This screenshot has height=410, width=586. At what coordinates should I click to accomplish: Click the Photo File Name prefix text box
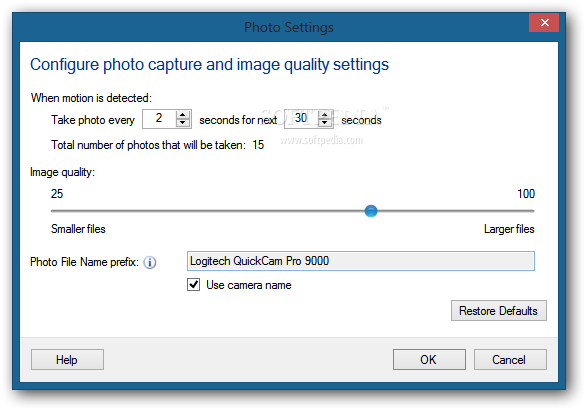click(x=361, y=261)
